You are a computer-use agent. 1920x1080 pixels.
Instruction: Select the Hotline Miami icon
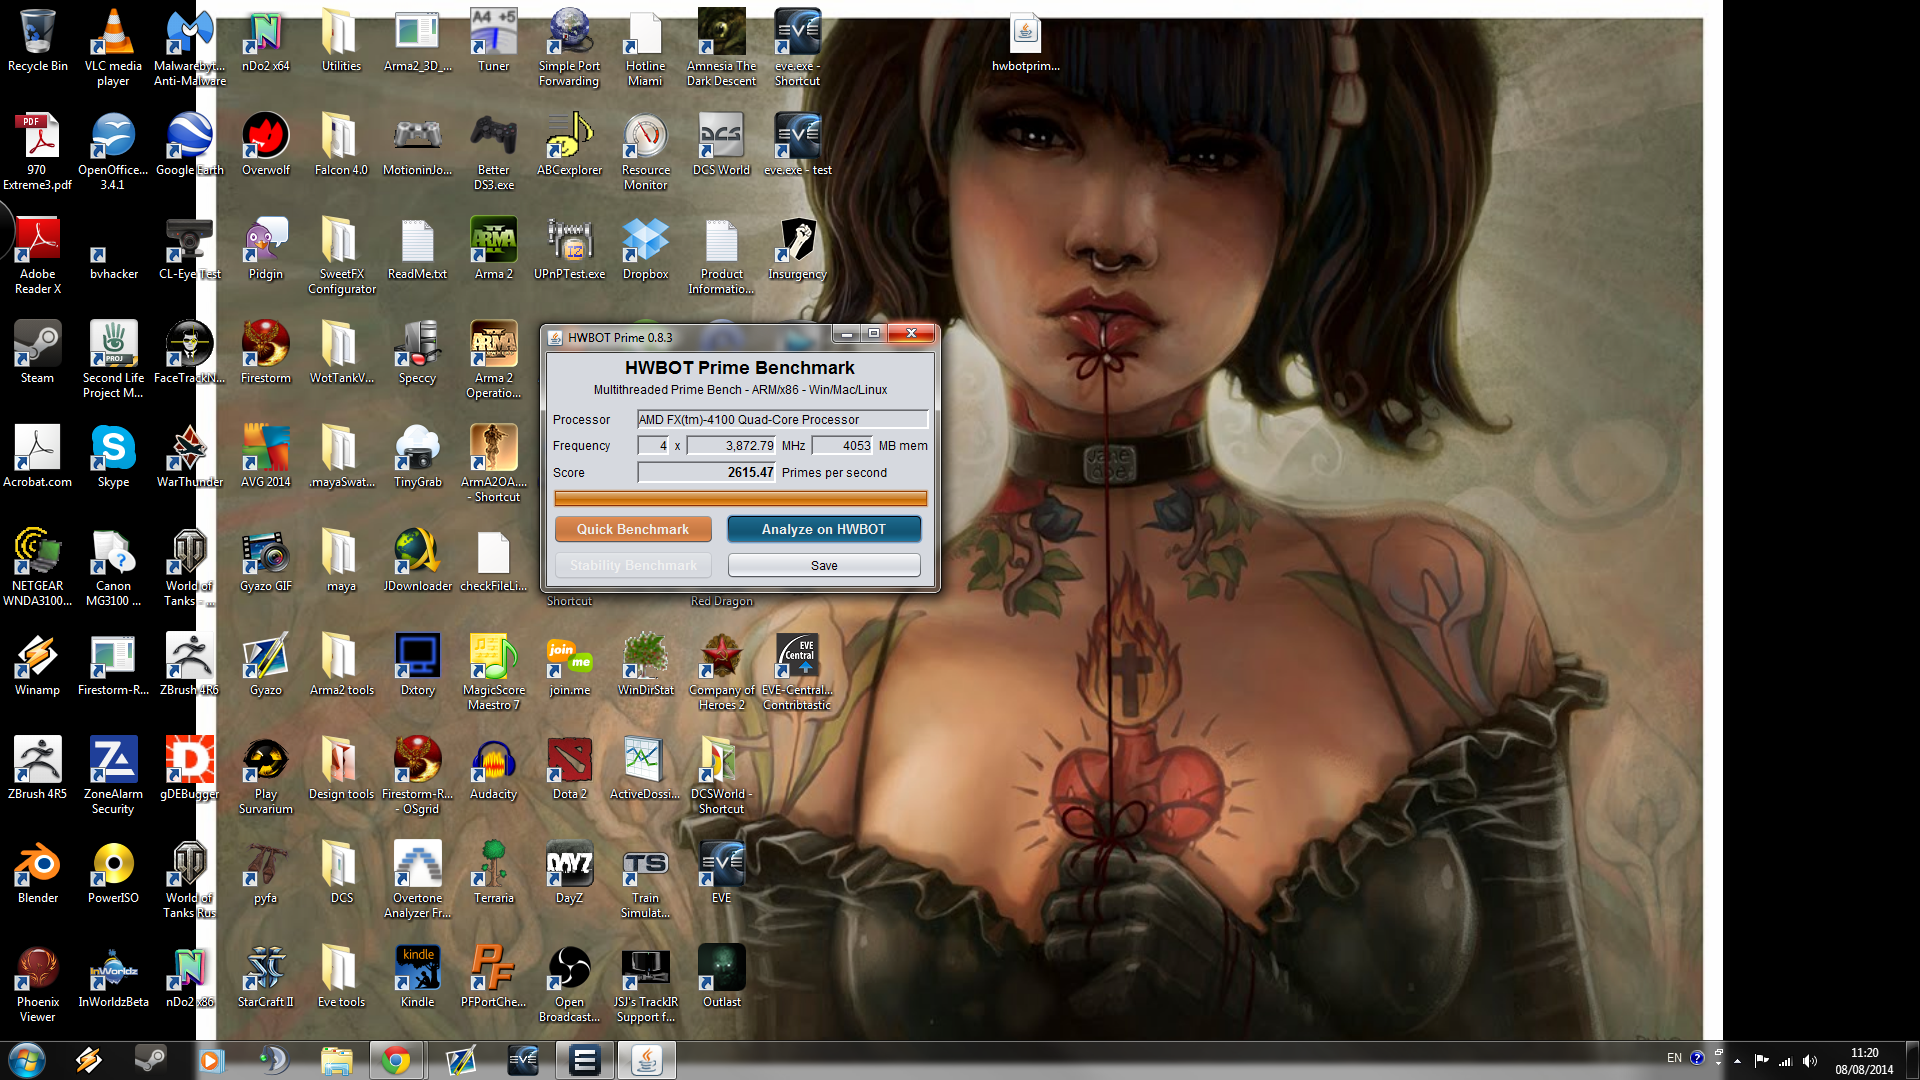[645, 48]
